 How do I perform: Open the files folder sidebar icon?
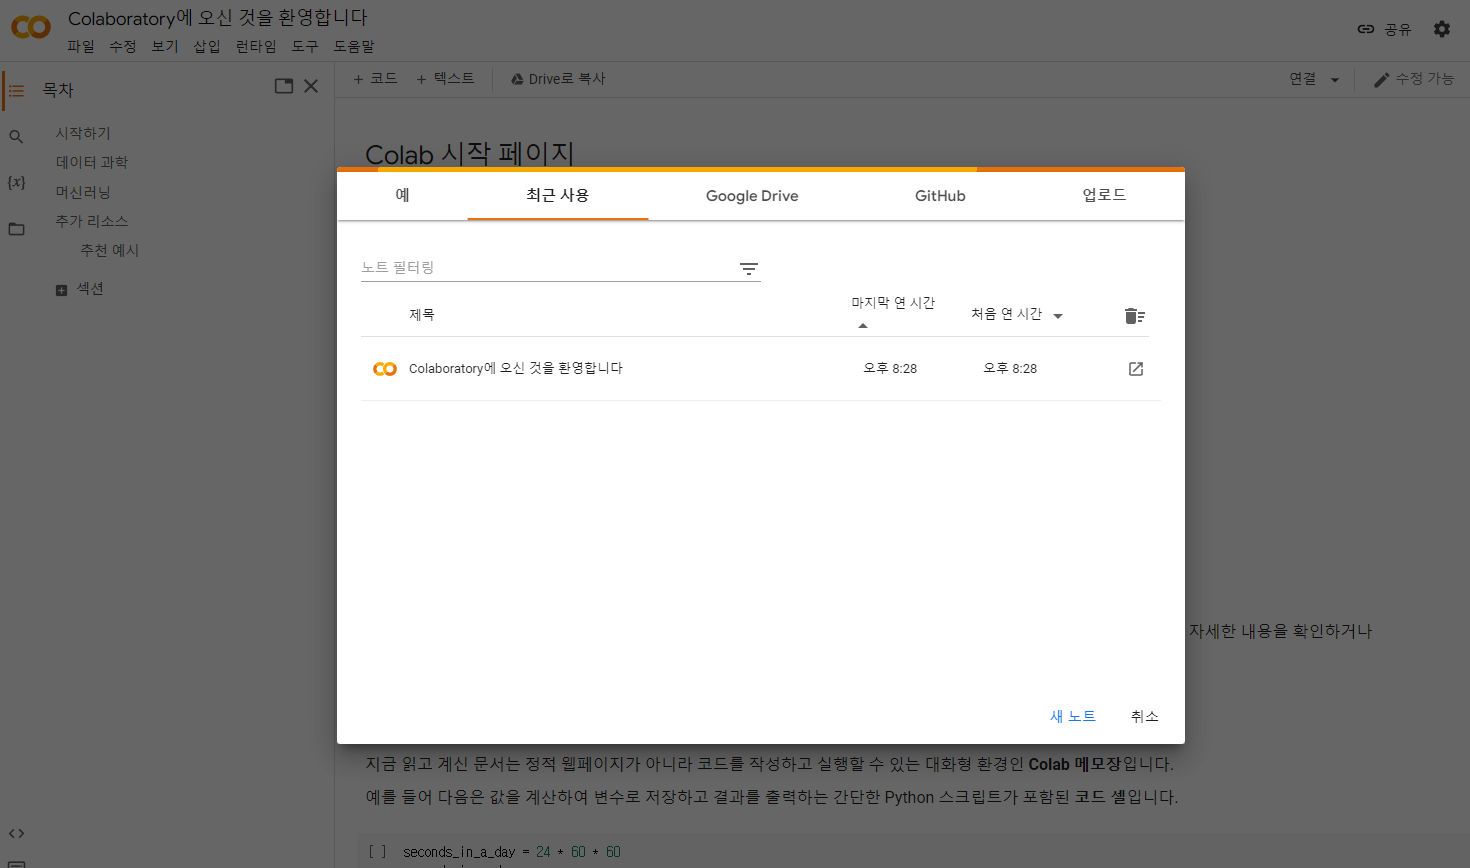(16, 229)
